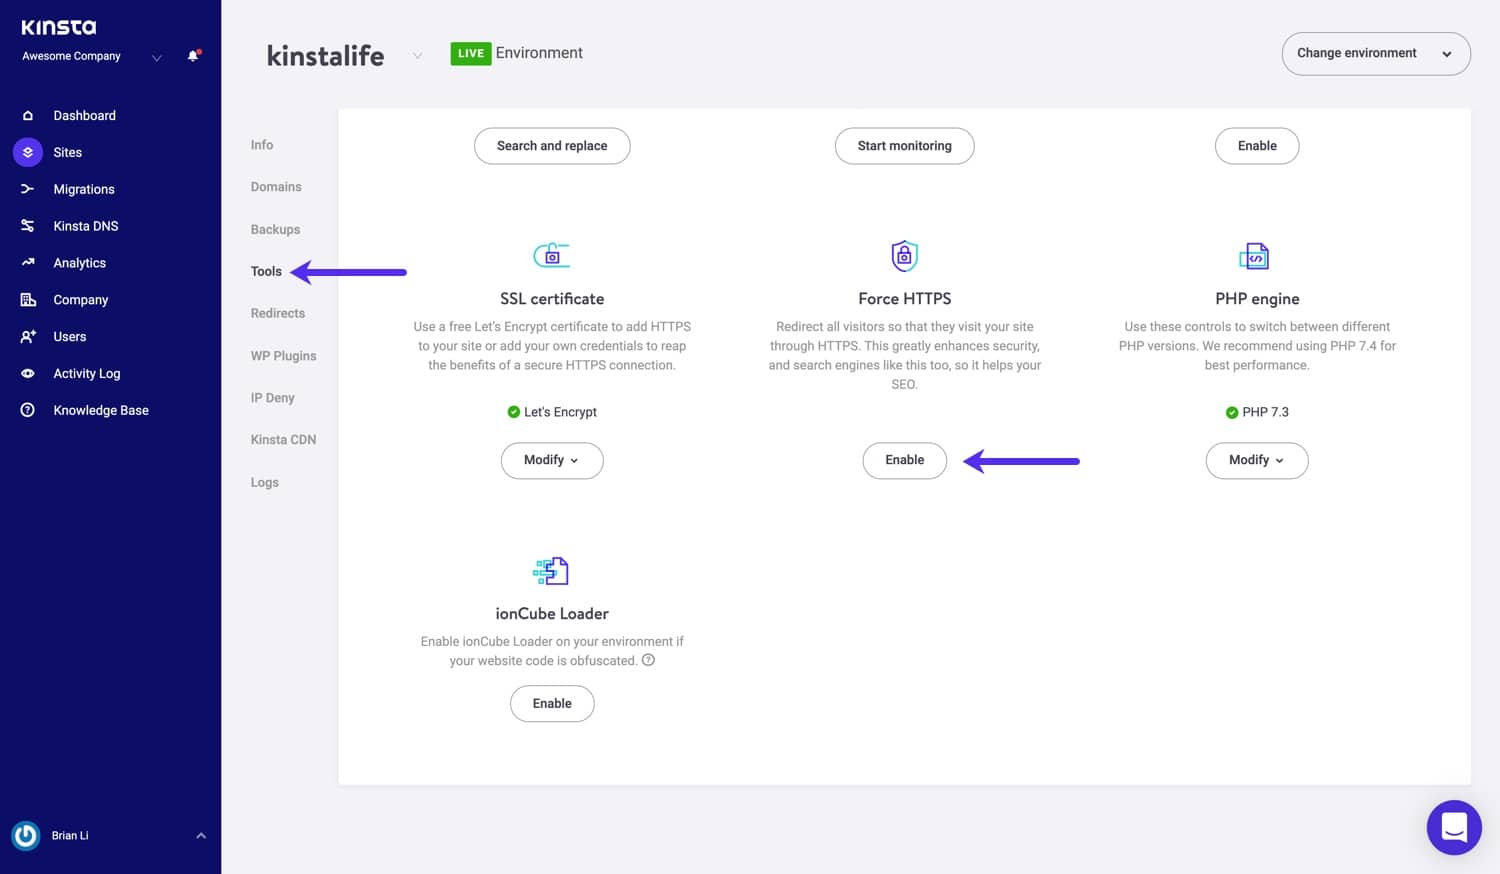Click the PHP engine icon
This screenshot has width=1500, height=874.
pos(1254,256)
